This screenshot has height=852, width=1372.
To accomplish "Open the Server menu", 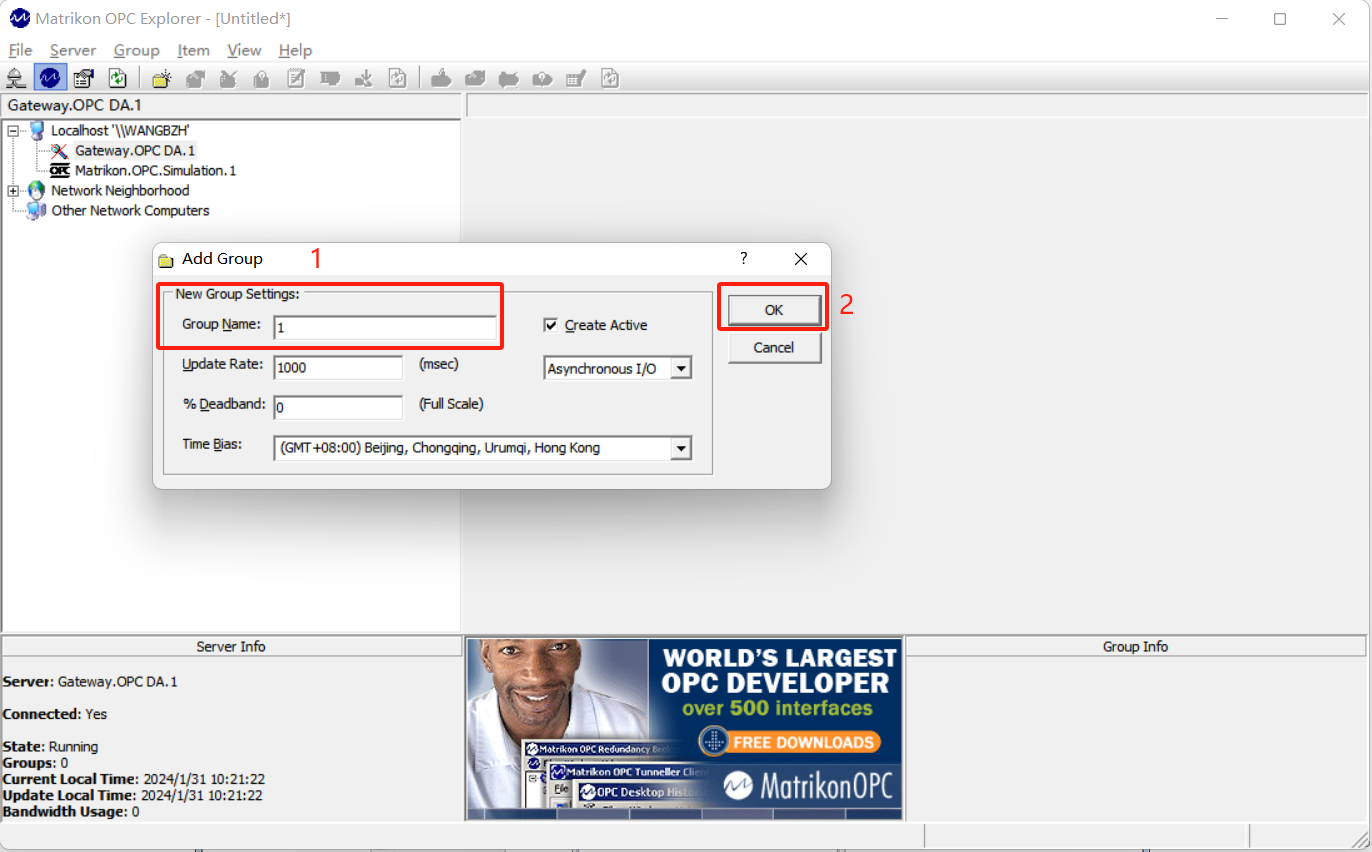I will click(73, 50).
